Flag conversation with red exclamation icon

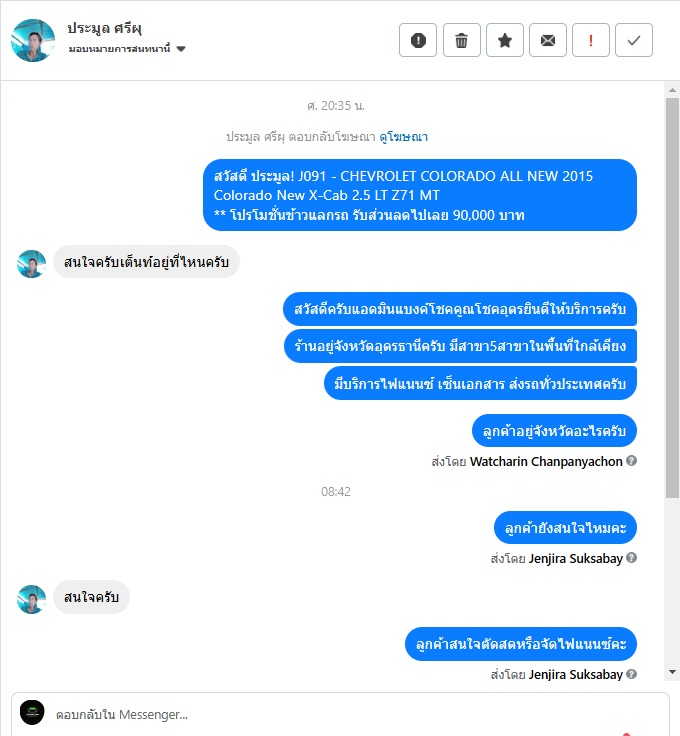590,40
